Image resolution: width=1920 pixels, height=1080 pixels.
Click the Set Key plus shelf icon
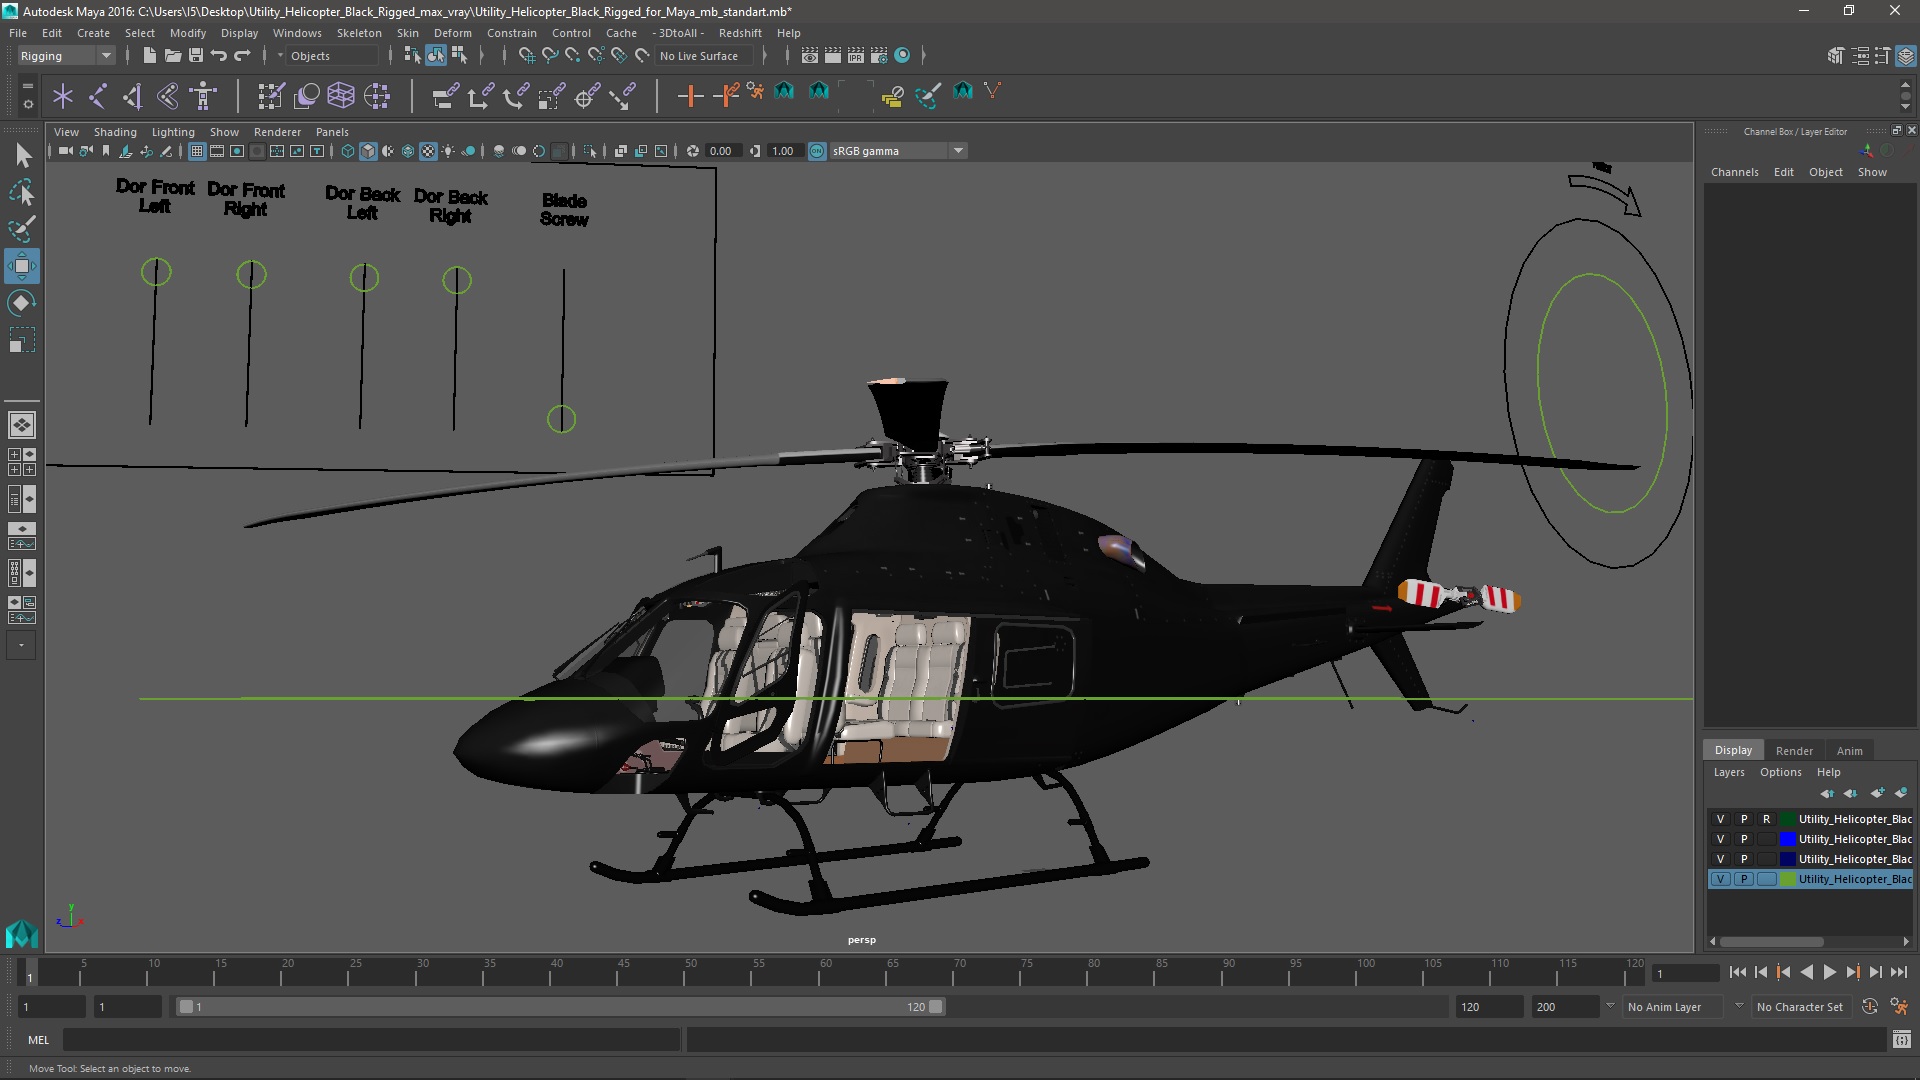[690, 96]
